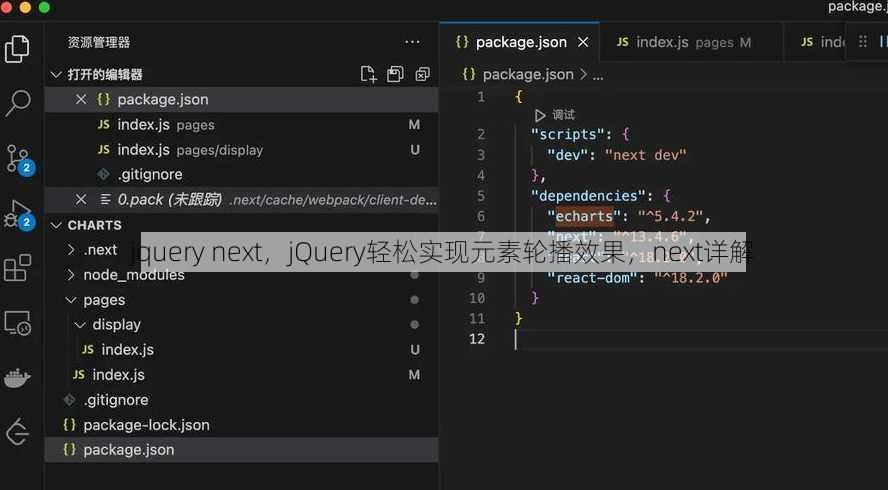Viewport: 888px width, 490px height.
Task: Click the "^5.4.2" version string
Action: coord(671,216)
